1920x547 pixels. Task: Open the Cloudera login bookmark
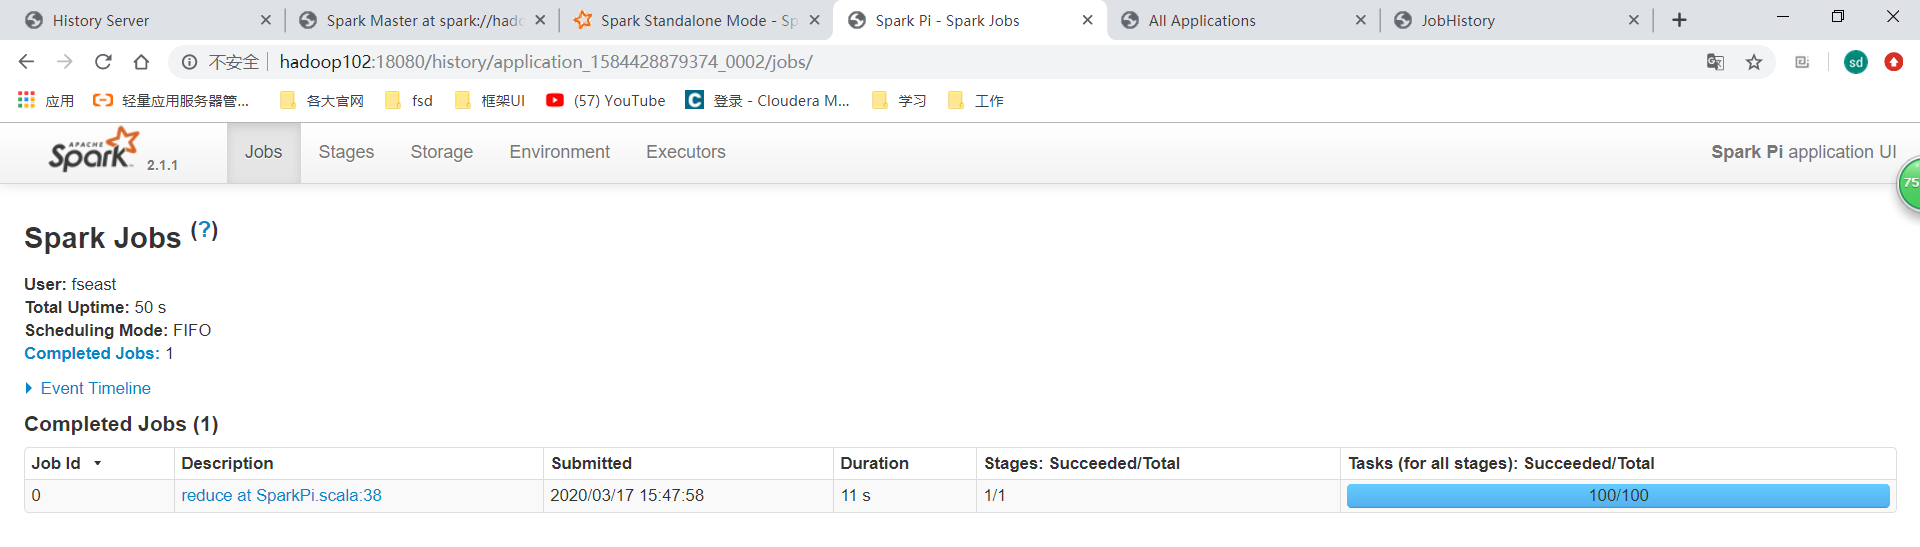[767, 100]
